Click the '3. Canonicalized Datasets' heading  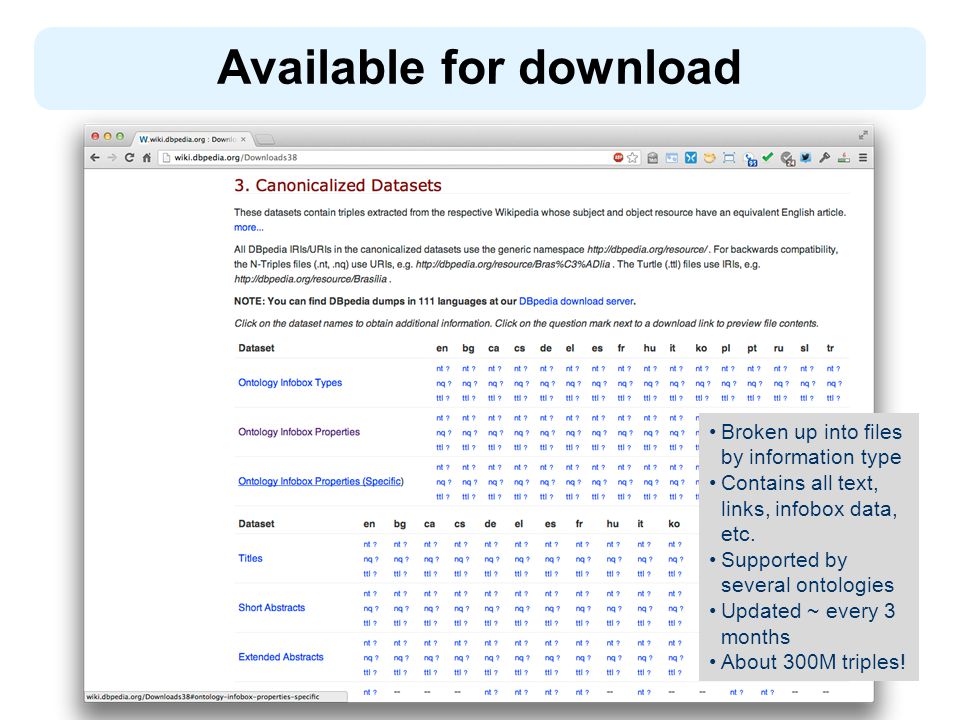point(338,186)
